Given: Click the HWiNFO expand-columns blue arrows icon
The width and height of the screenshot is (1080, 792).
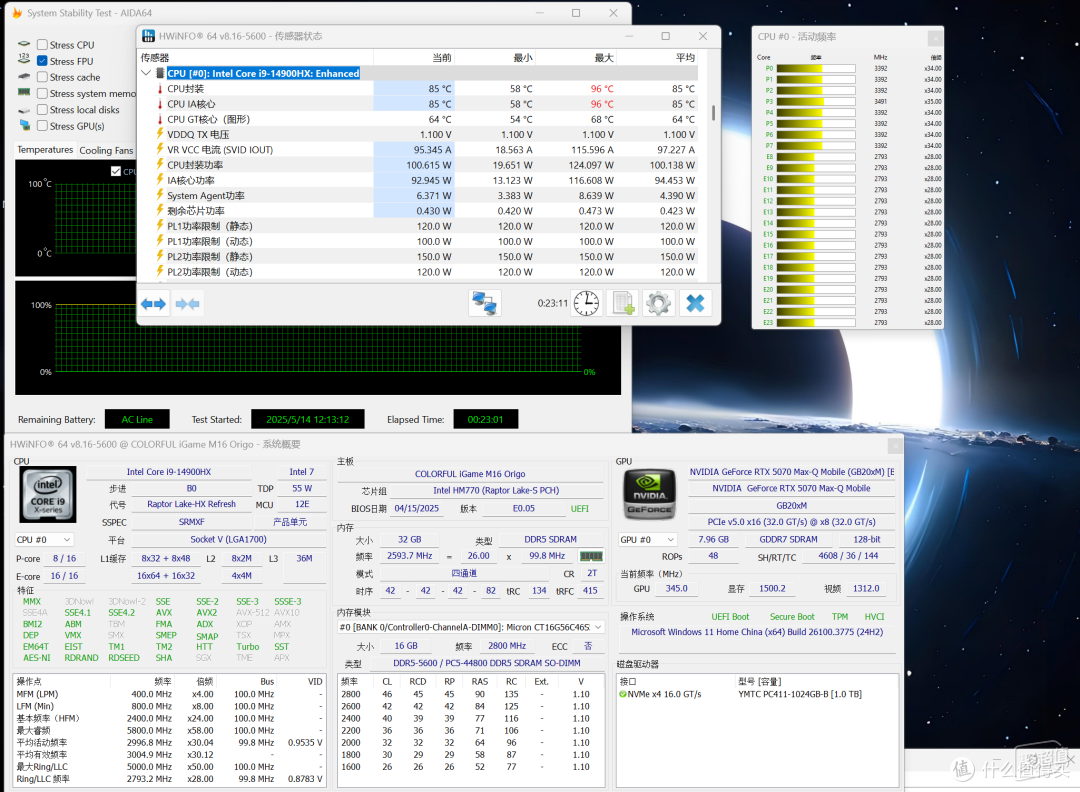Looking at the screenshot, I should (153, 304).
